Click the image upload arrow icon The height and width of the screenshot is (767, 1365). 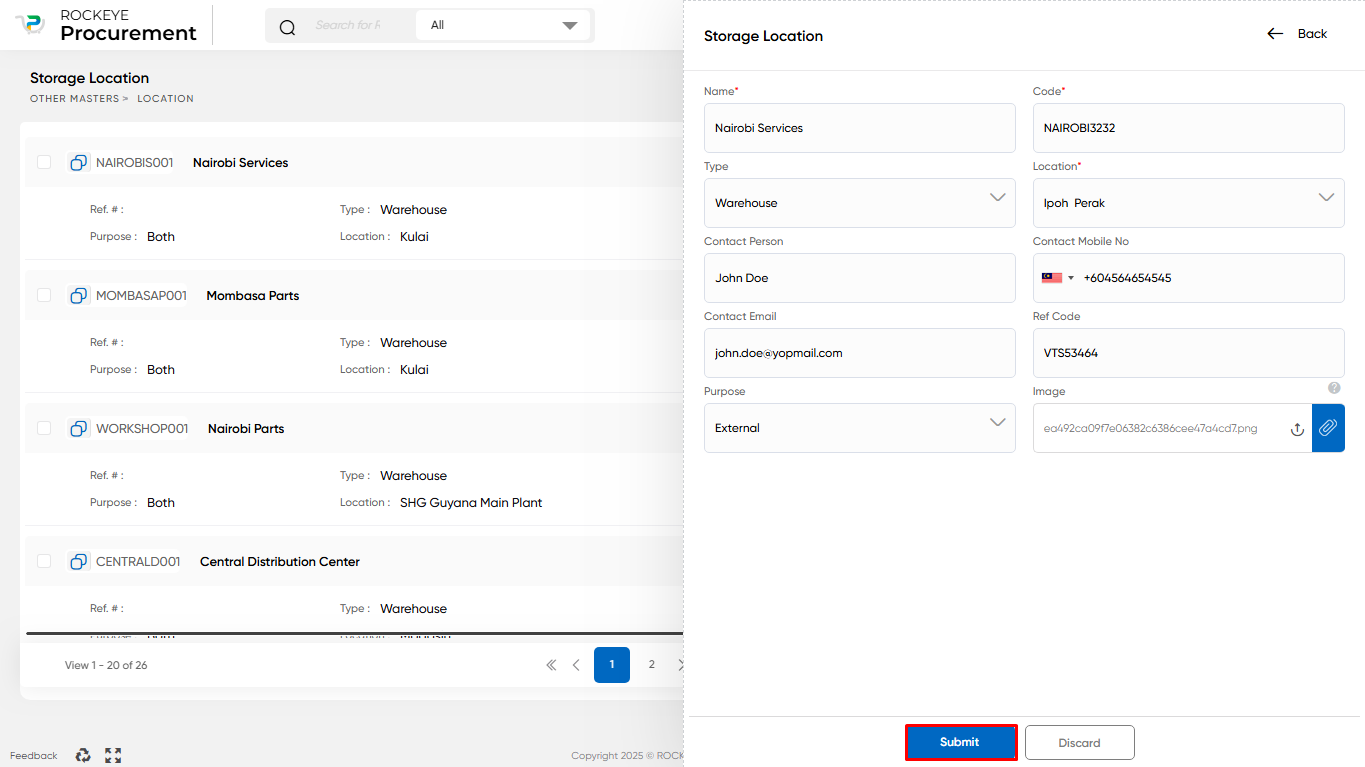[1297, 429]
